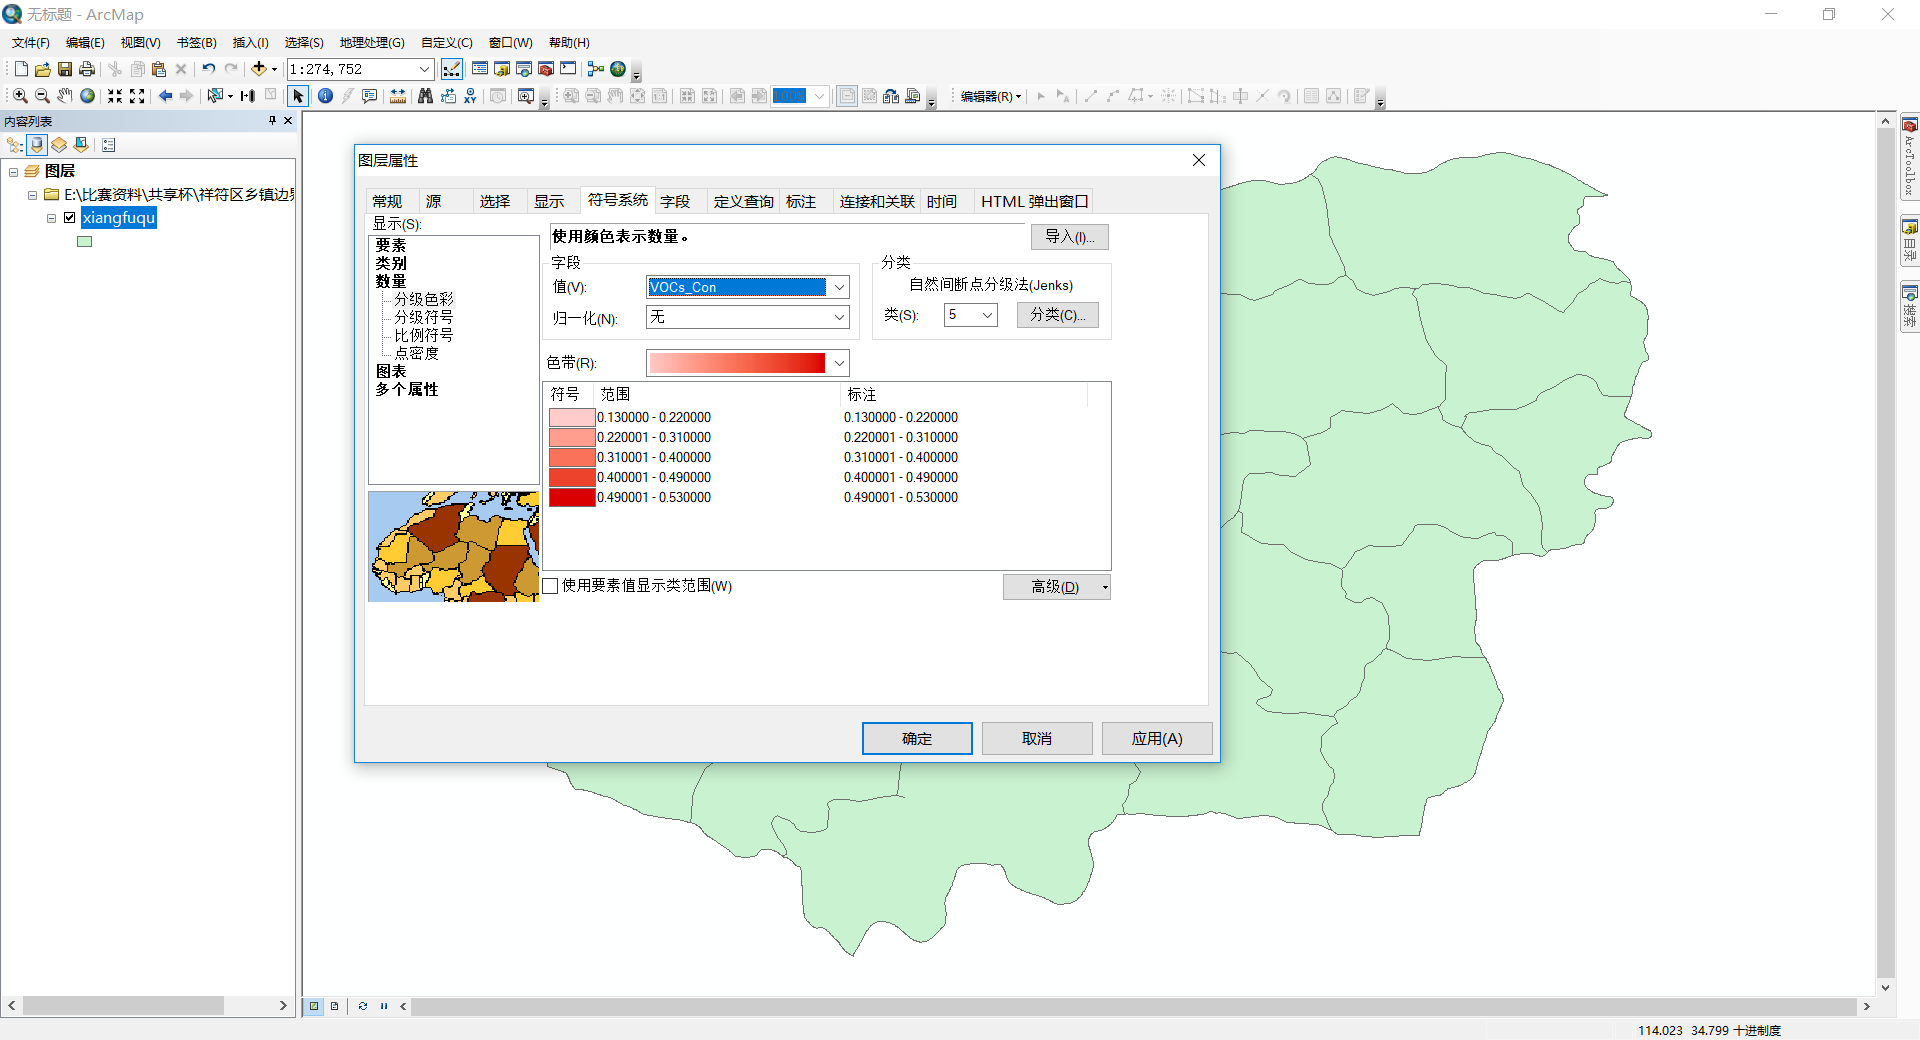Select the Pan tool
This screenshot has height=1040, width=1920.
click(x=65, y=96)
